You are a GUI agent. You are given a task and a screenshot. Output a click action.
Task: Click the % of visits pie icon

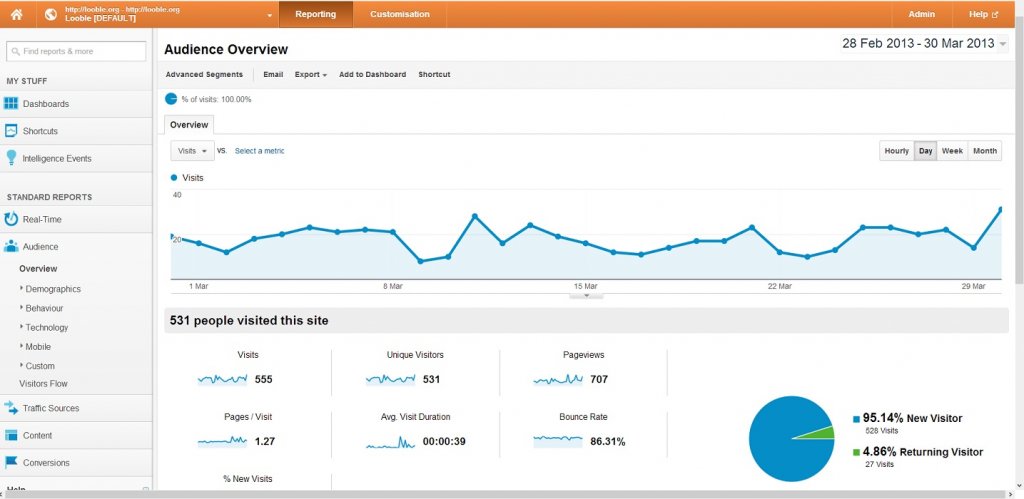coord(171,99)
